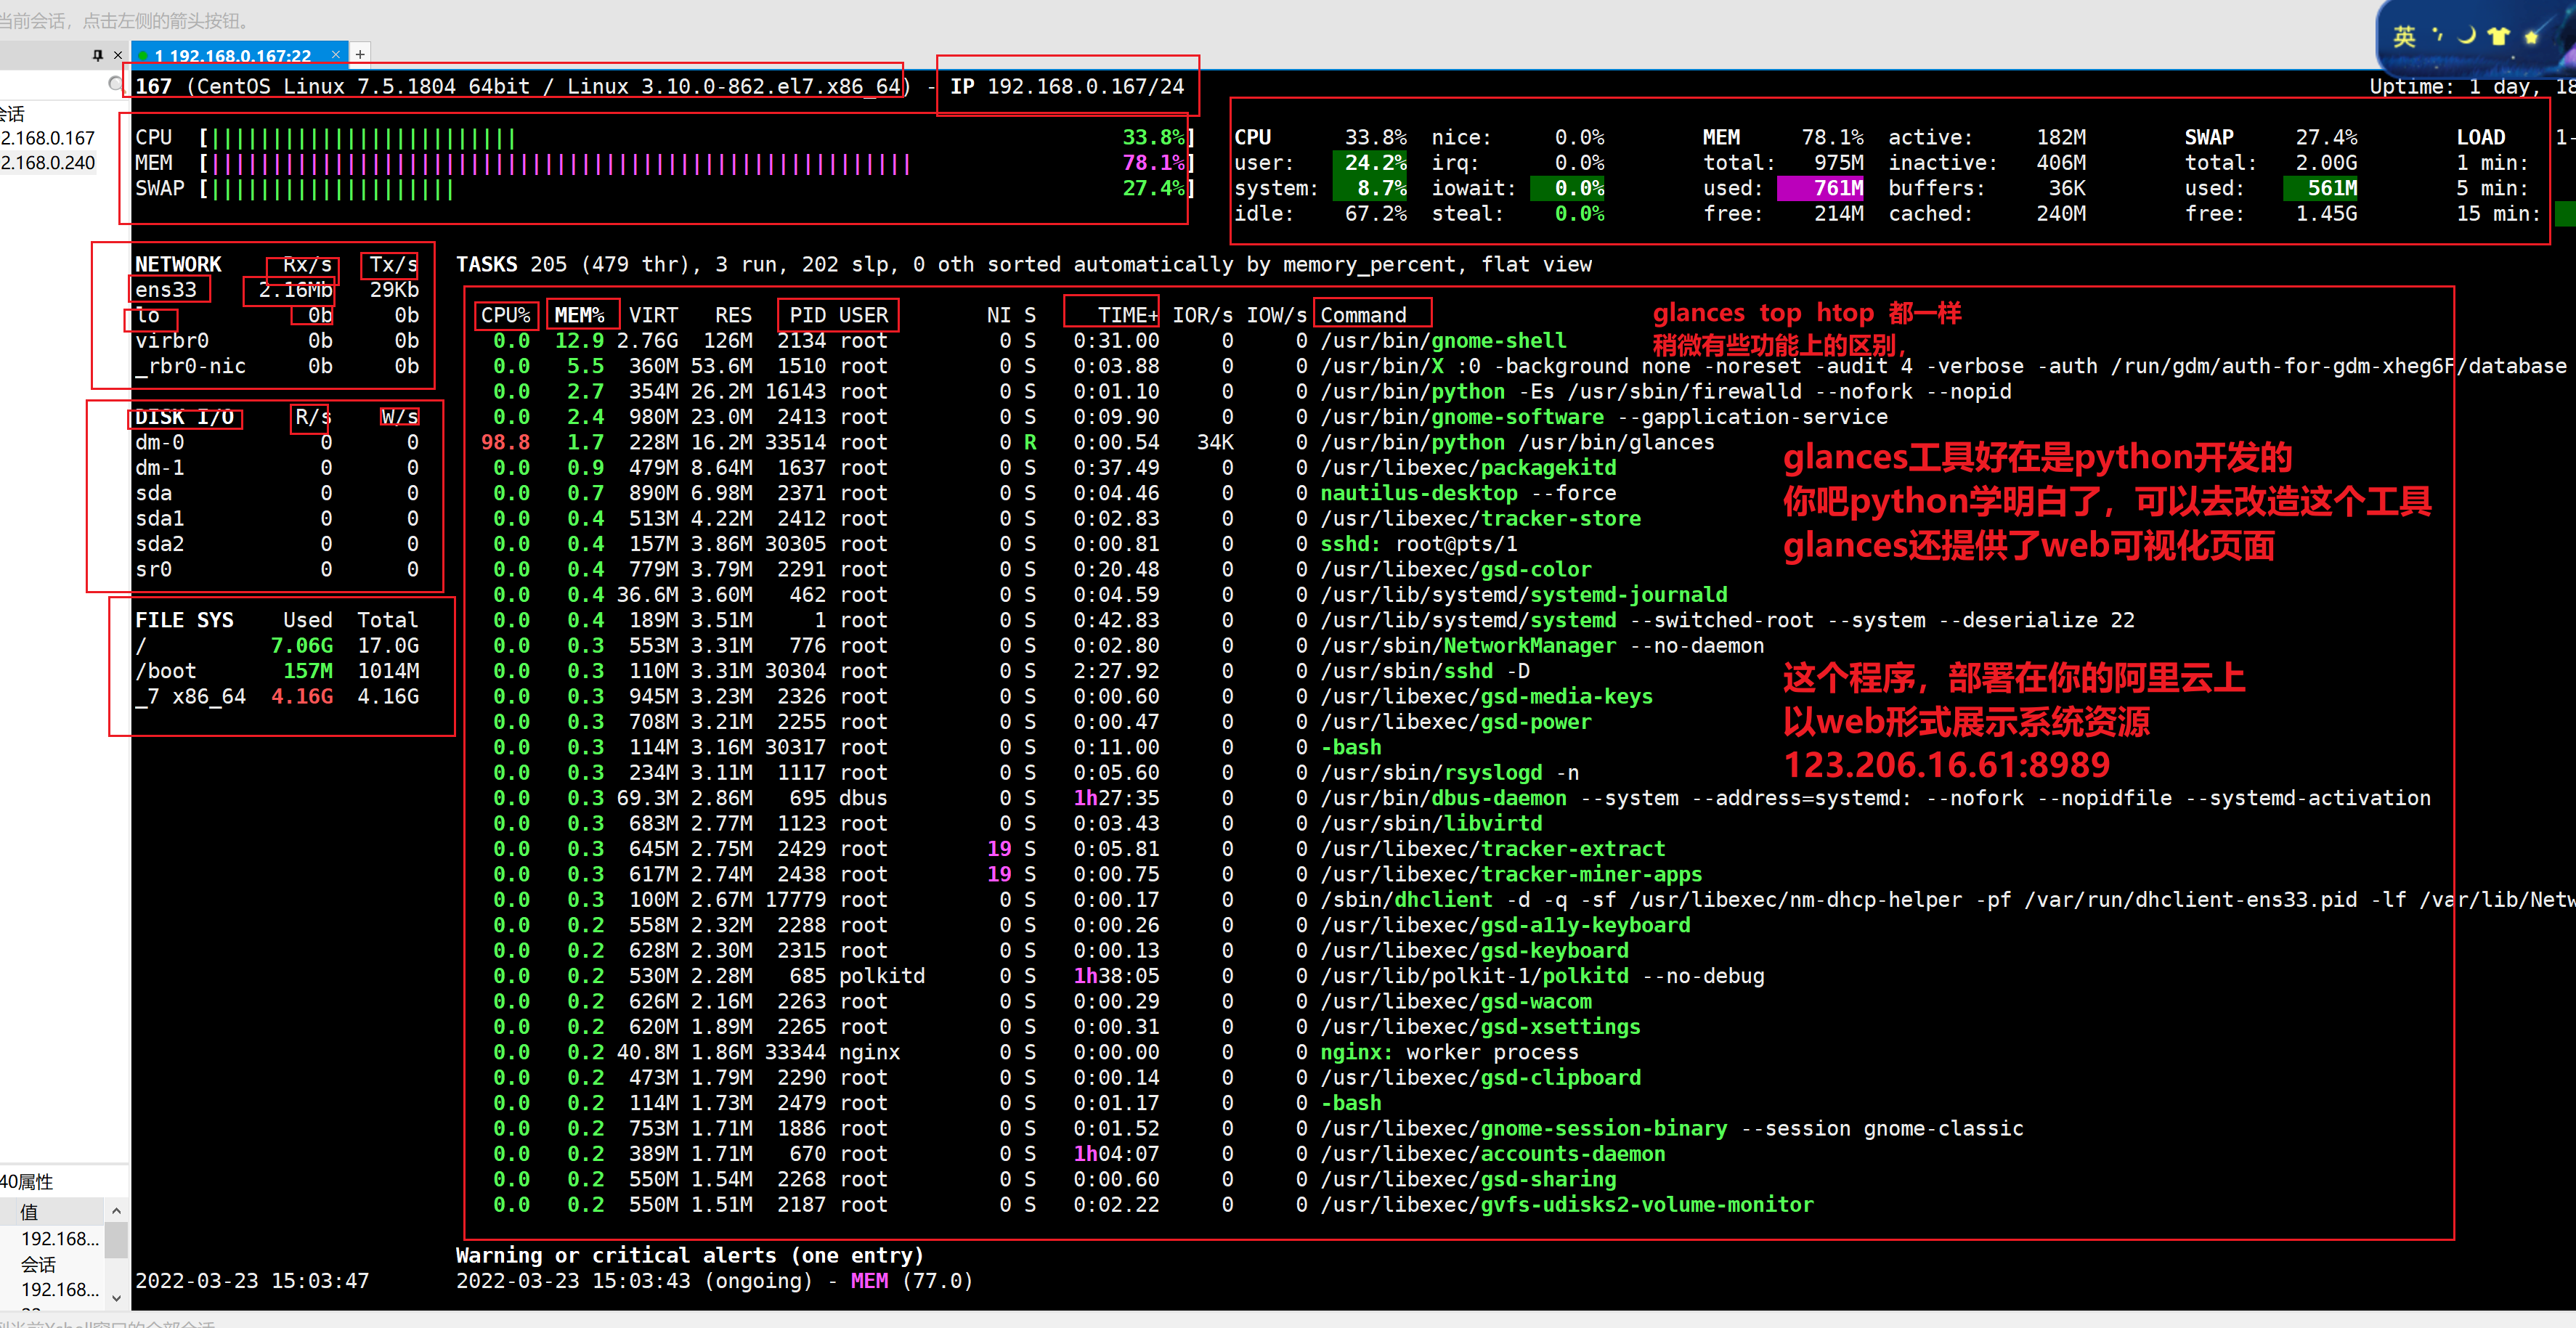Click the 98.8 CPU value

point(505,442)
